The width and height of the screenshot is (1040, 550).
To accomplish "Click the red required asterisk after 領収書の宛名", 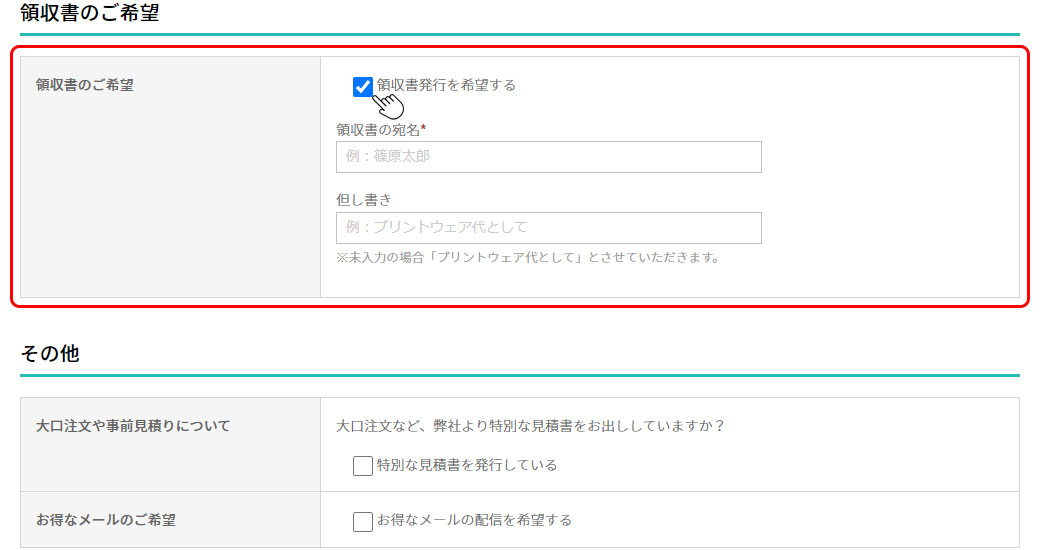I will 424,129.
